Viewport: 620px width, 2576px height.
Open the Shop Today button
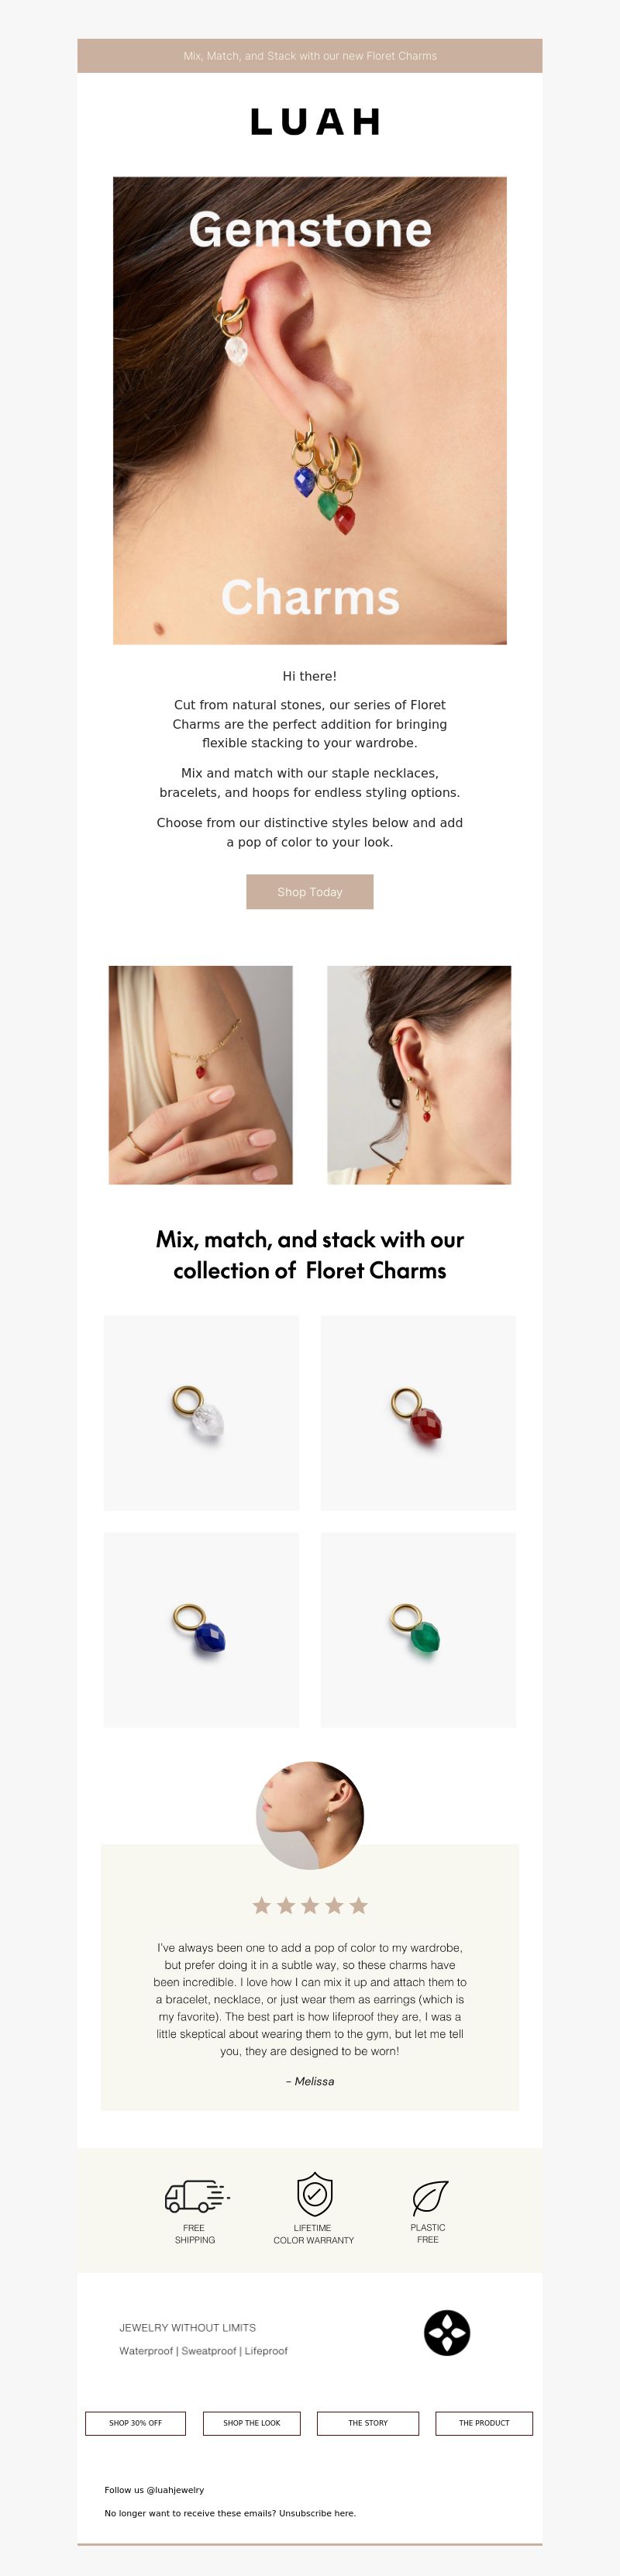pyautogui.click(x=310, y=892)
